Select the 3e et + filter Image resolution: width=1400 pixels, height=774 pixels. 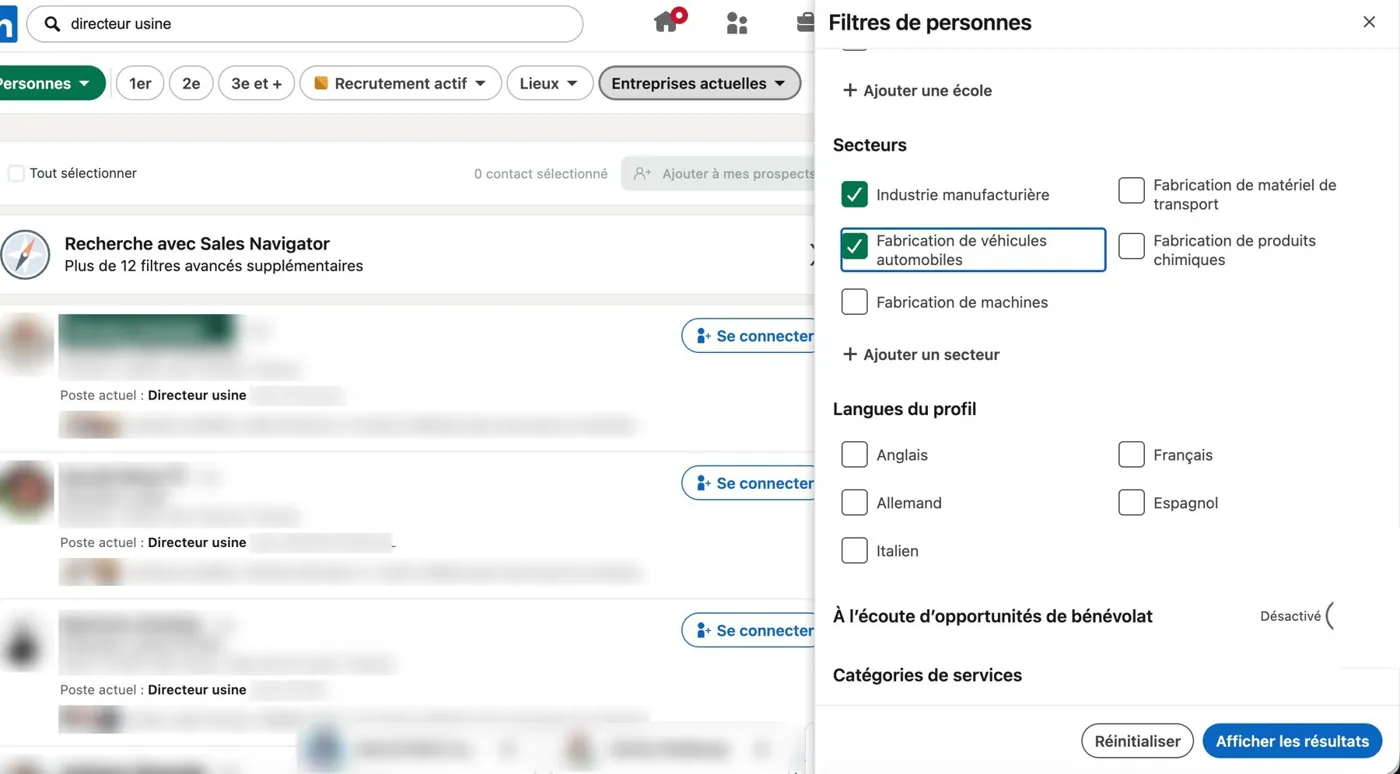point(257,83)
